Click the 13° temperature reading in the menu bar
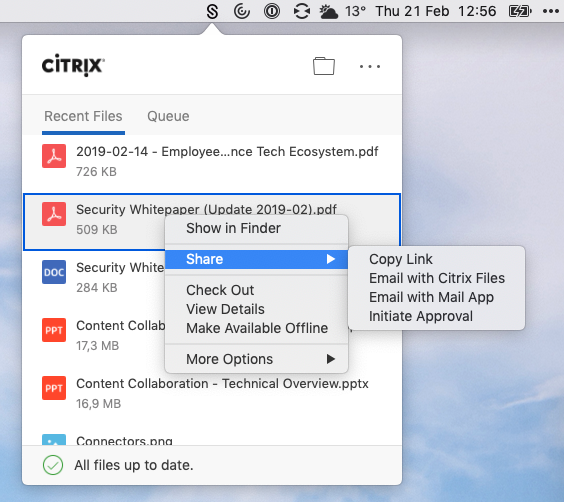Viewport: 564px width, 502px height. click(x=355, y=11)
